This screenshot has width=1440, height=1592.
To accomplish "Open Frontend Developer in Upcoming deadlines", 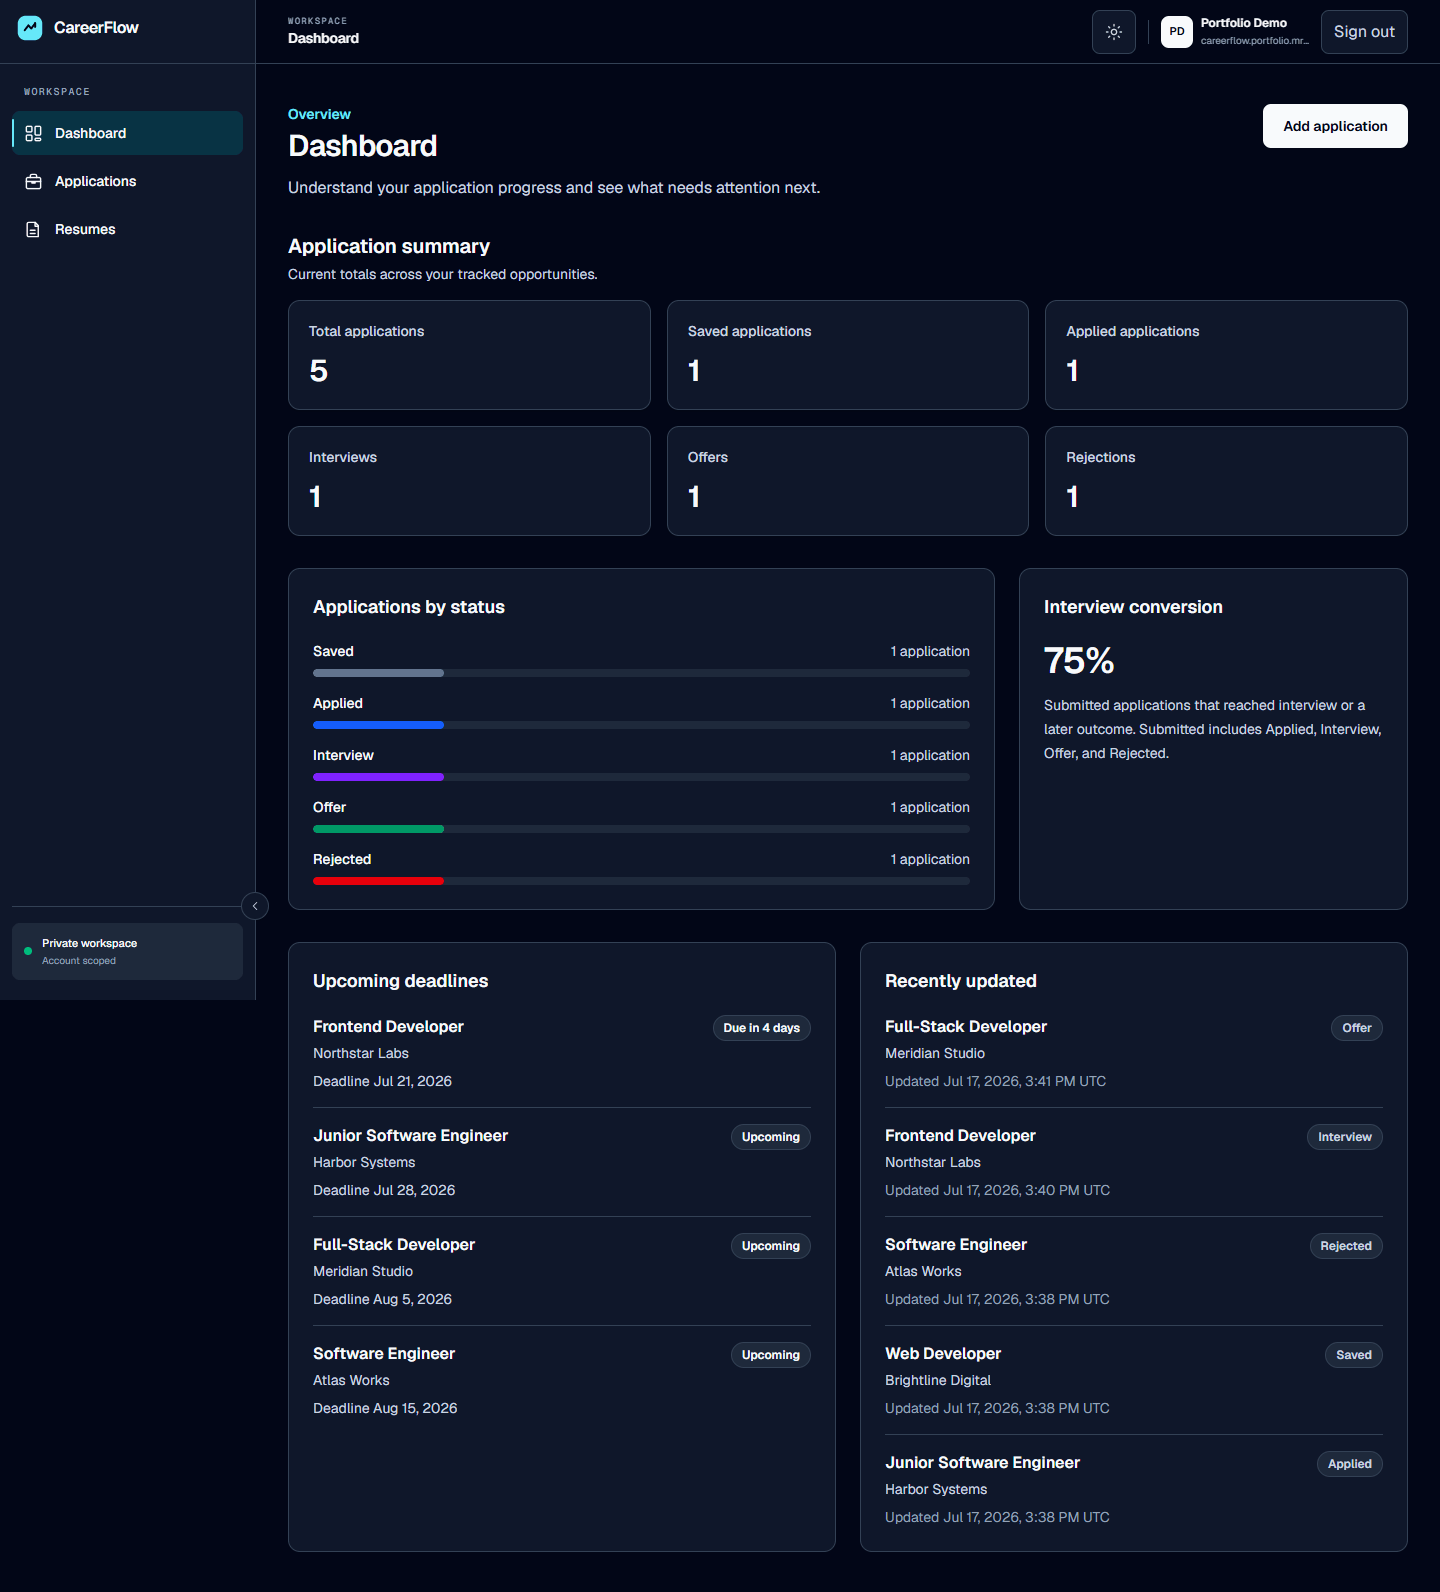I will 388,1027.
